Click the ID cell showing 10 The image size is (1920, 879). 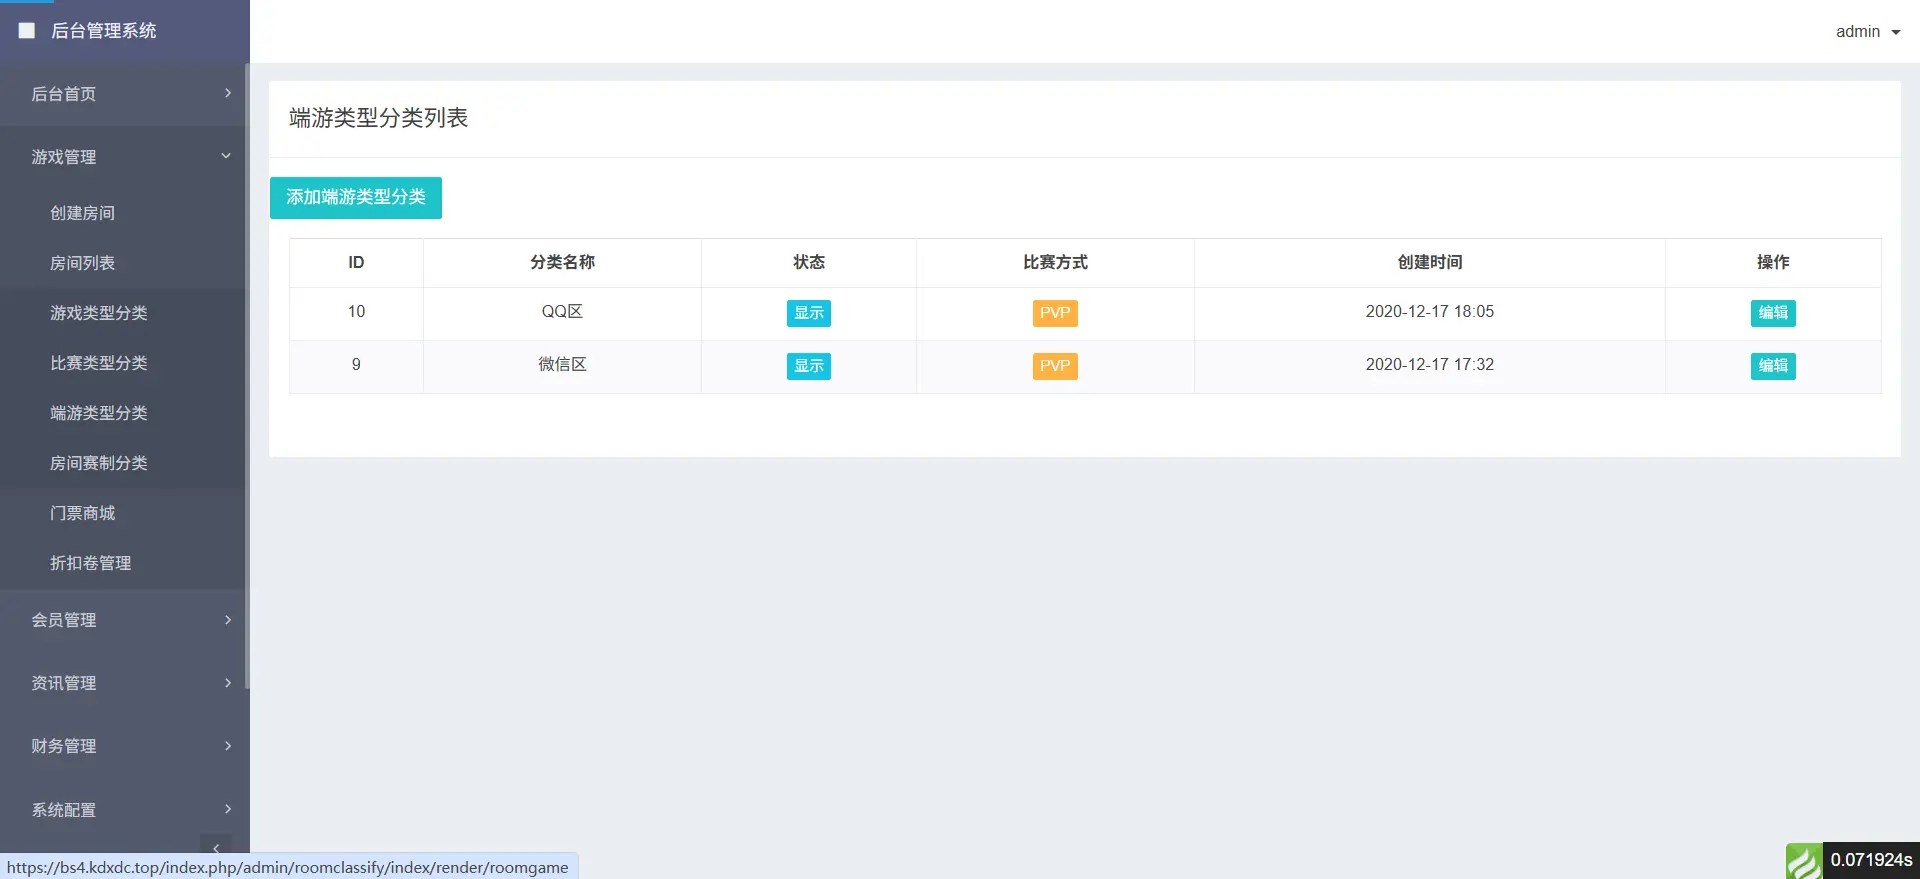click(356, 312)
